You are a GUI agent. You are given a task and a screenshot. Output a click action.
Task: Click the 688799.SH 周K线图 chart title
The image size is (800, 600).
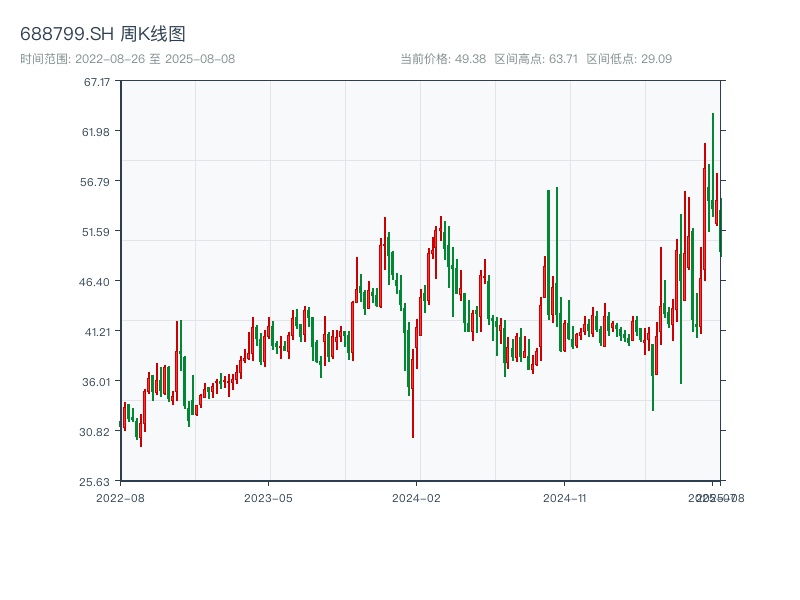pos(103,34)
